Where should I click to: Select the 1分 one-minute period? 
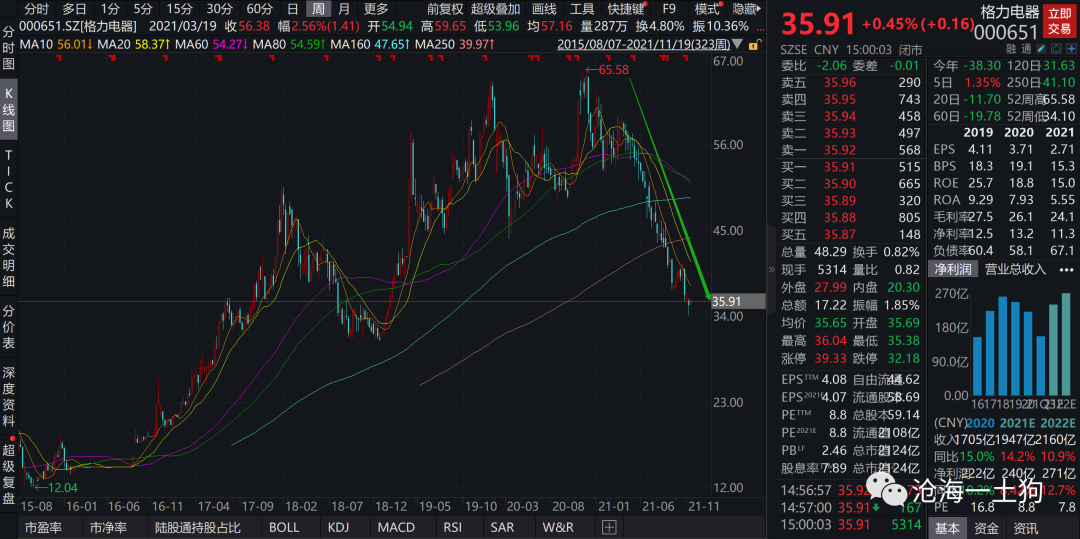109,9
